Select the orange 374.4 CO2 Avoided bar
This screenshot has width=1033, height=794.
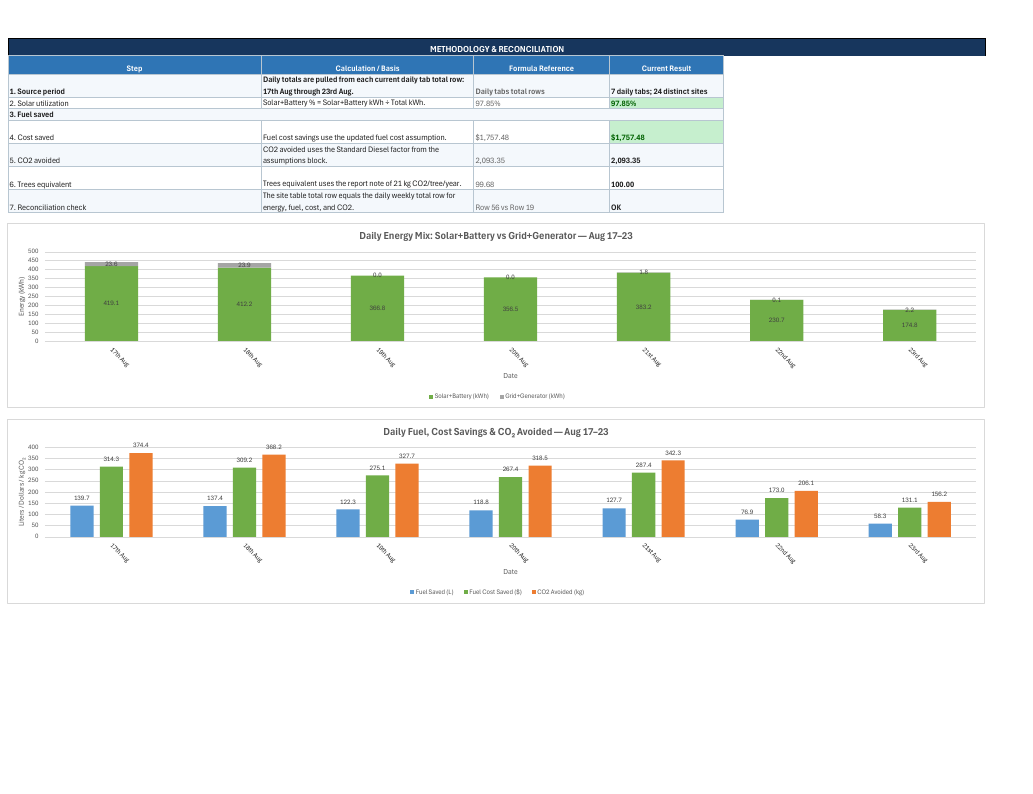tap(141, 495)
